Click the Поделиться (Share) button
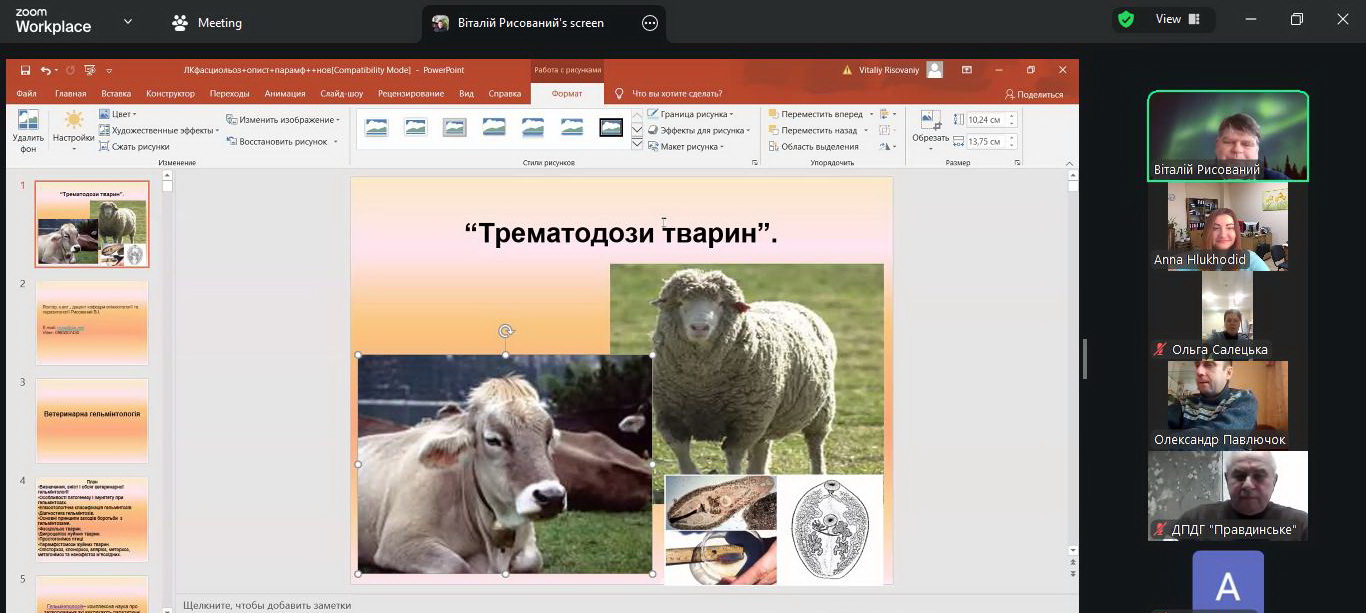1366x613 pixels. click(1035, 94)
